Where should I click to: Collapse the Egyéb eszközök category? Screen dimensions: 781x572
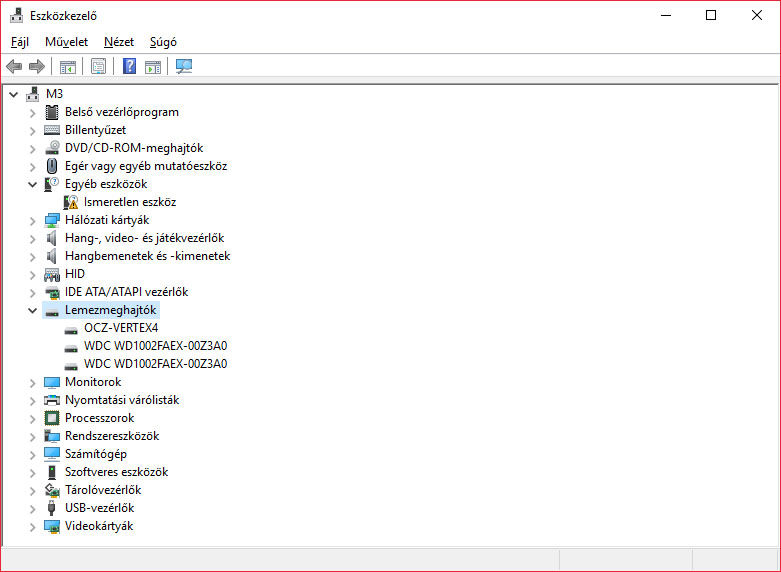point(32,184)
